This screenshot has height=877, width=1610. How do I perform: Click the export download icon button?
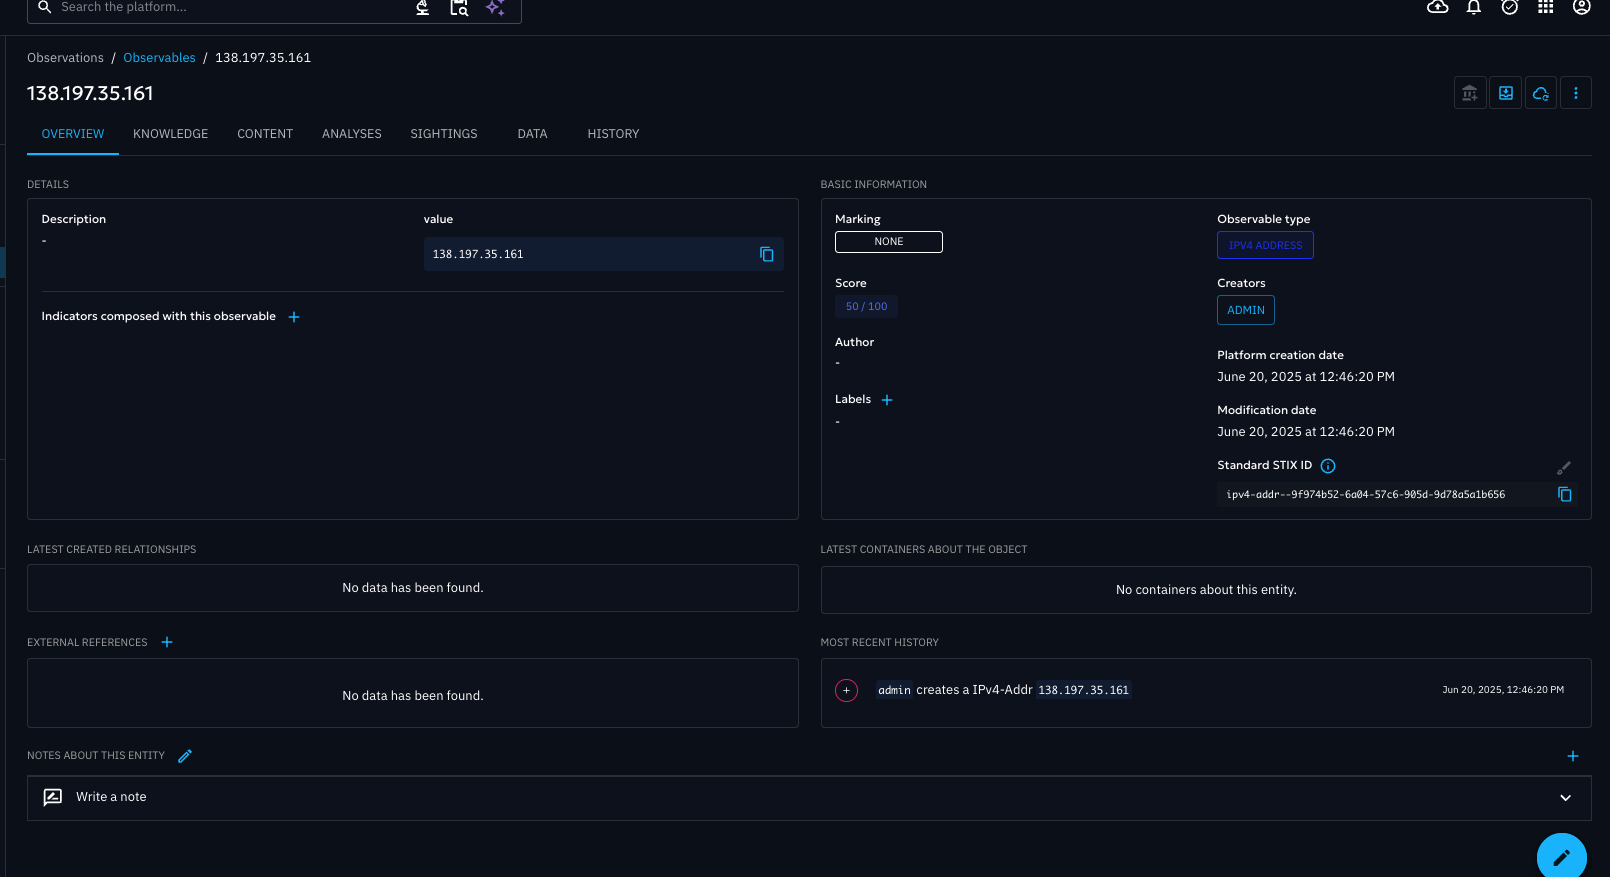pos(1506,93)
